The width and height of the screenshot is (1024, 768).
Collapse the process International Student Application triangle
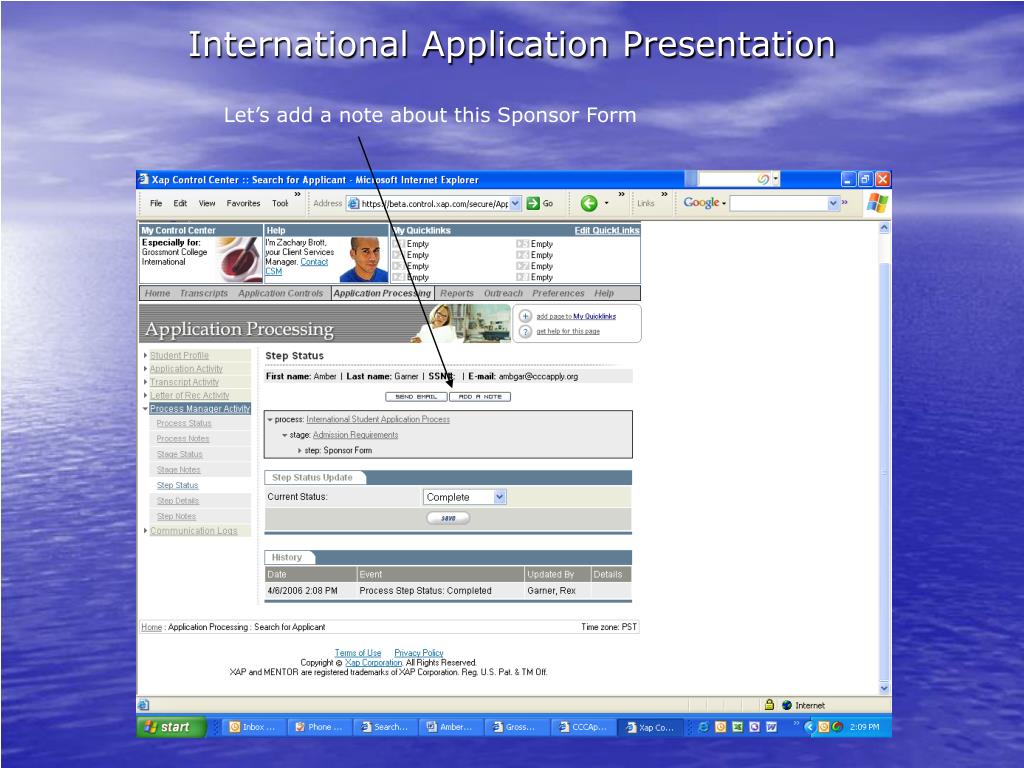coord(270,420)
